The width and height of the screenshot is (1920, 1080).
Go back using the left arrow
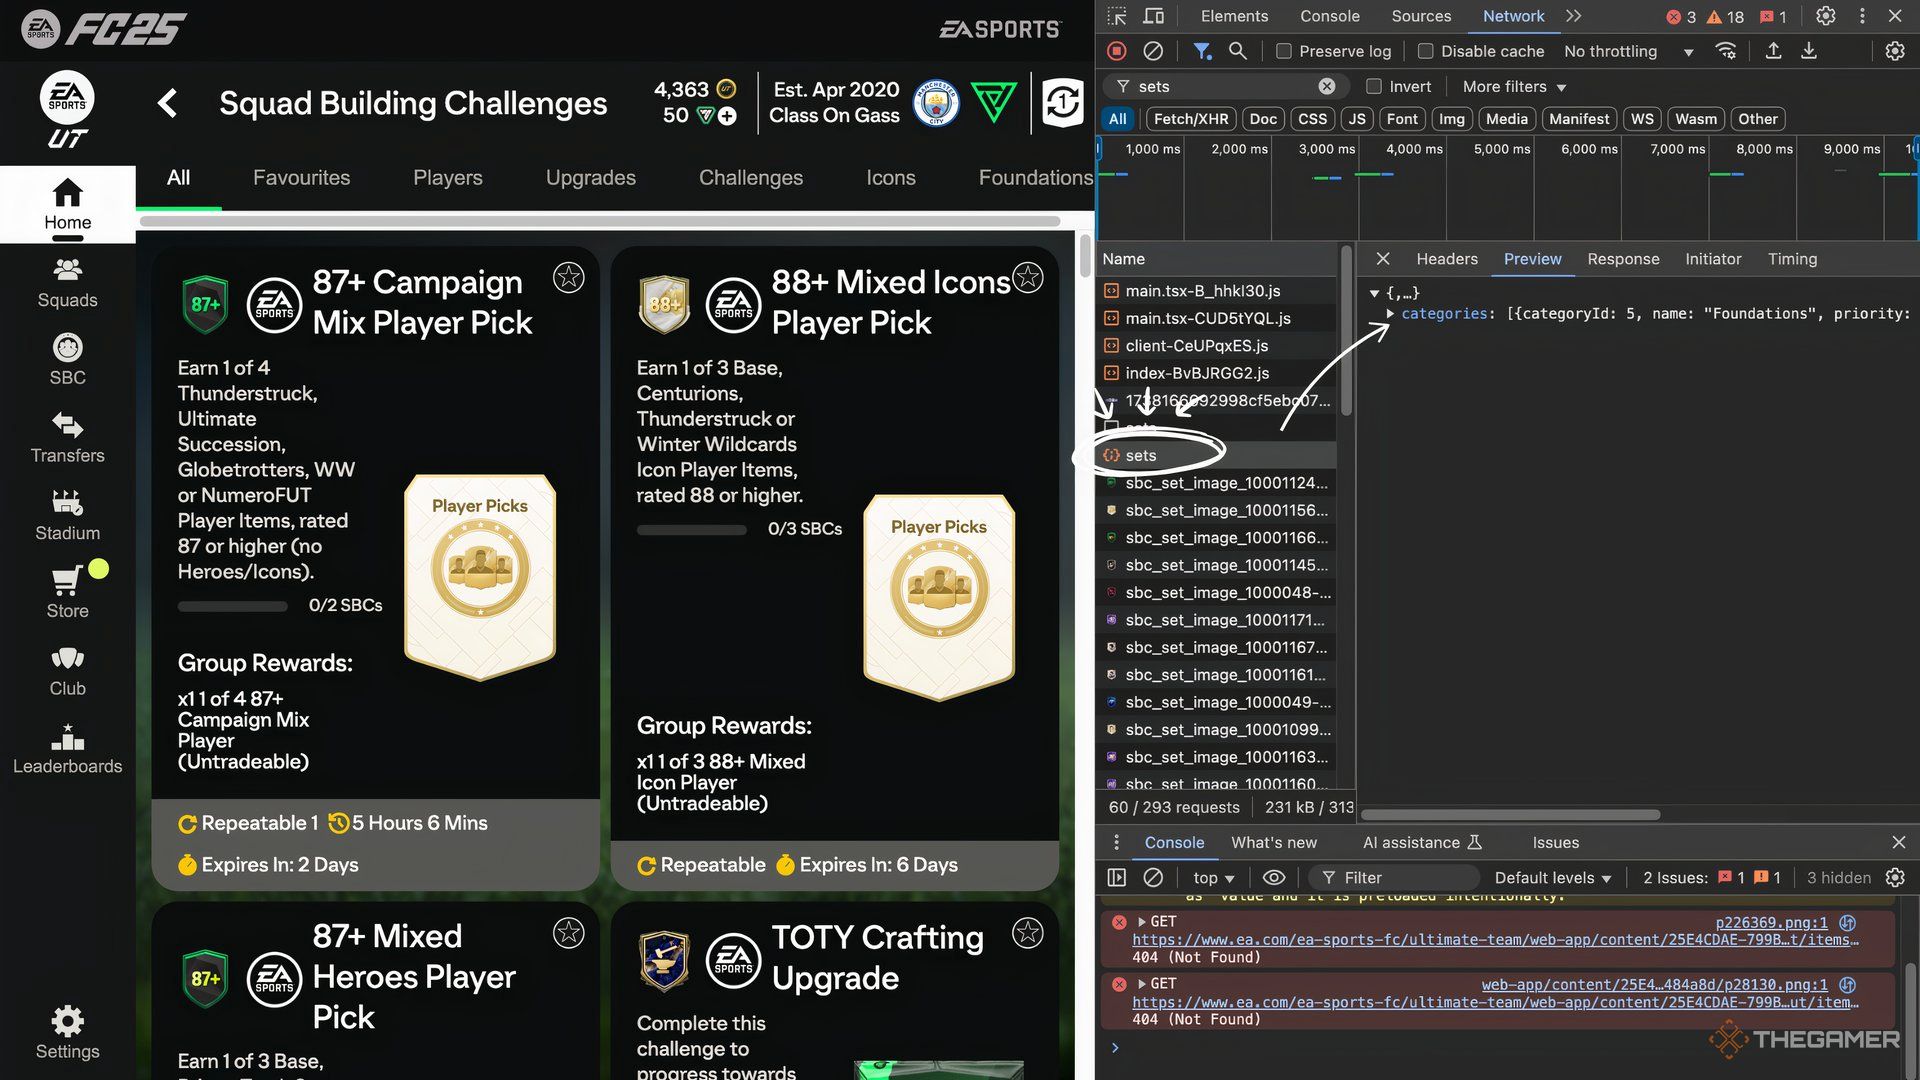pos(167,103)
